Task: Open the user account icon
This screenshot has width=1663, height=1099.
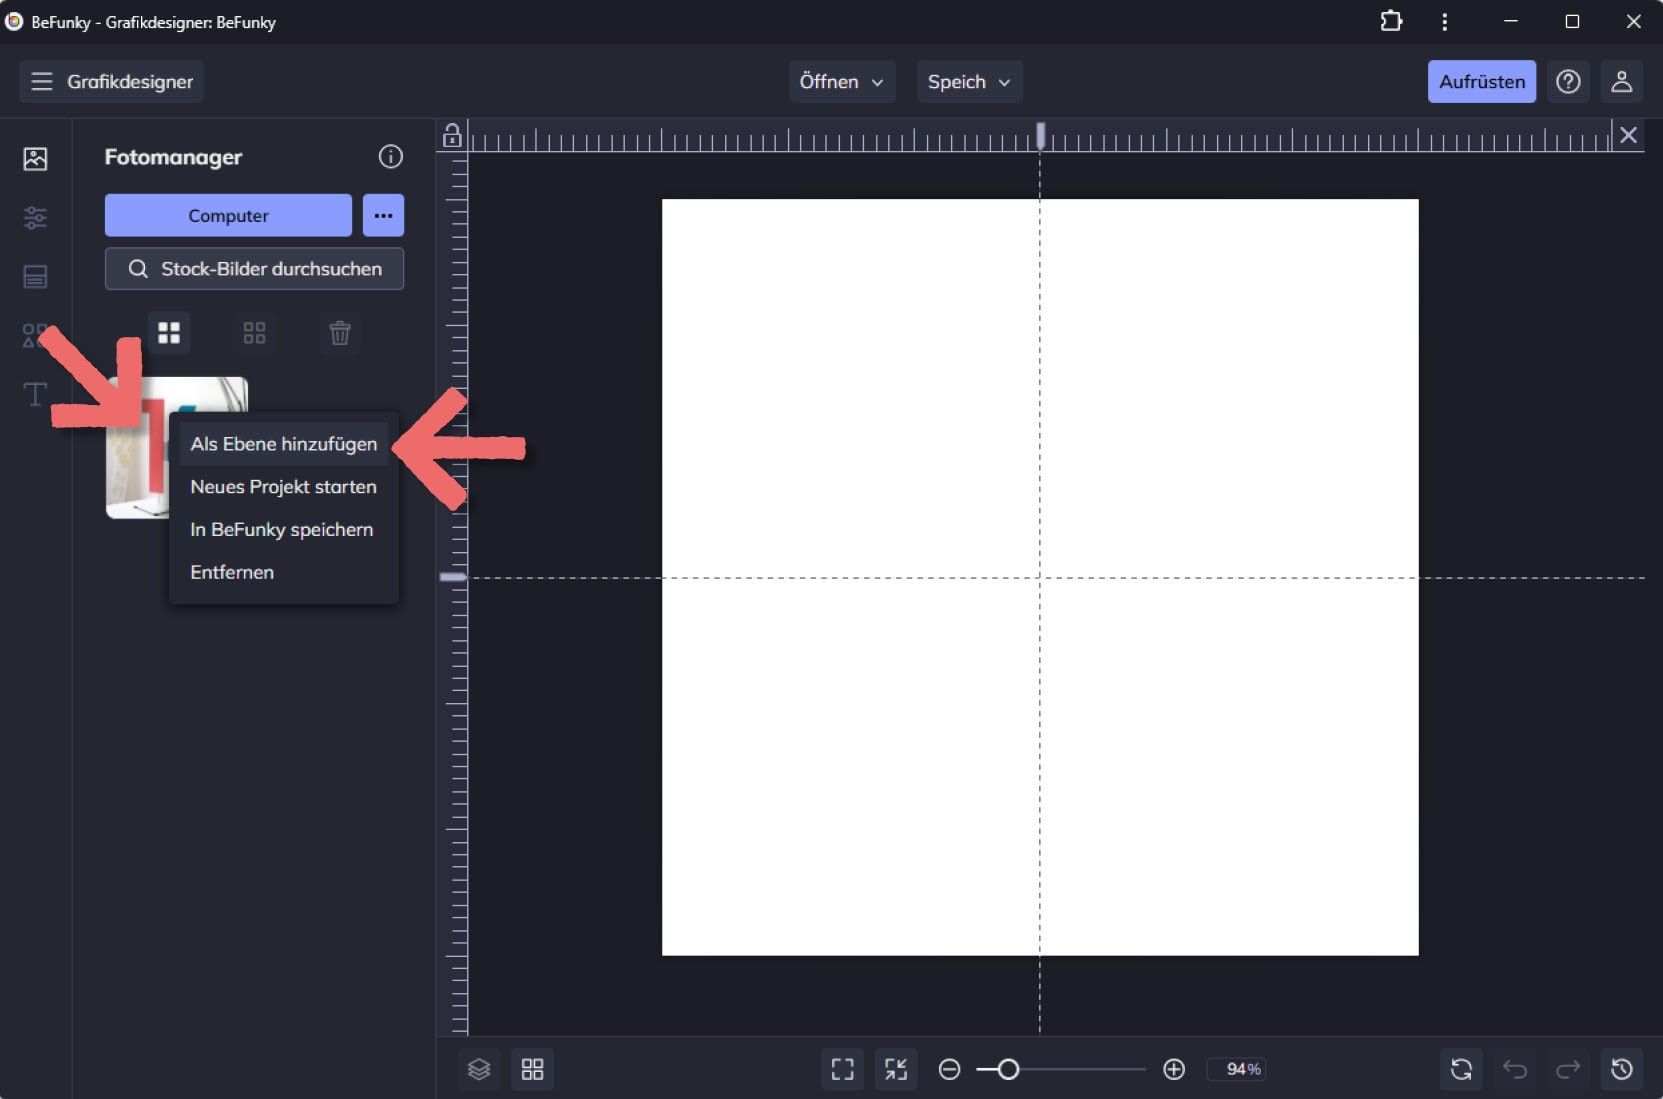Action: click(x=1622, y=81)
